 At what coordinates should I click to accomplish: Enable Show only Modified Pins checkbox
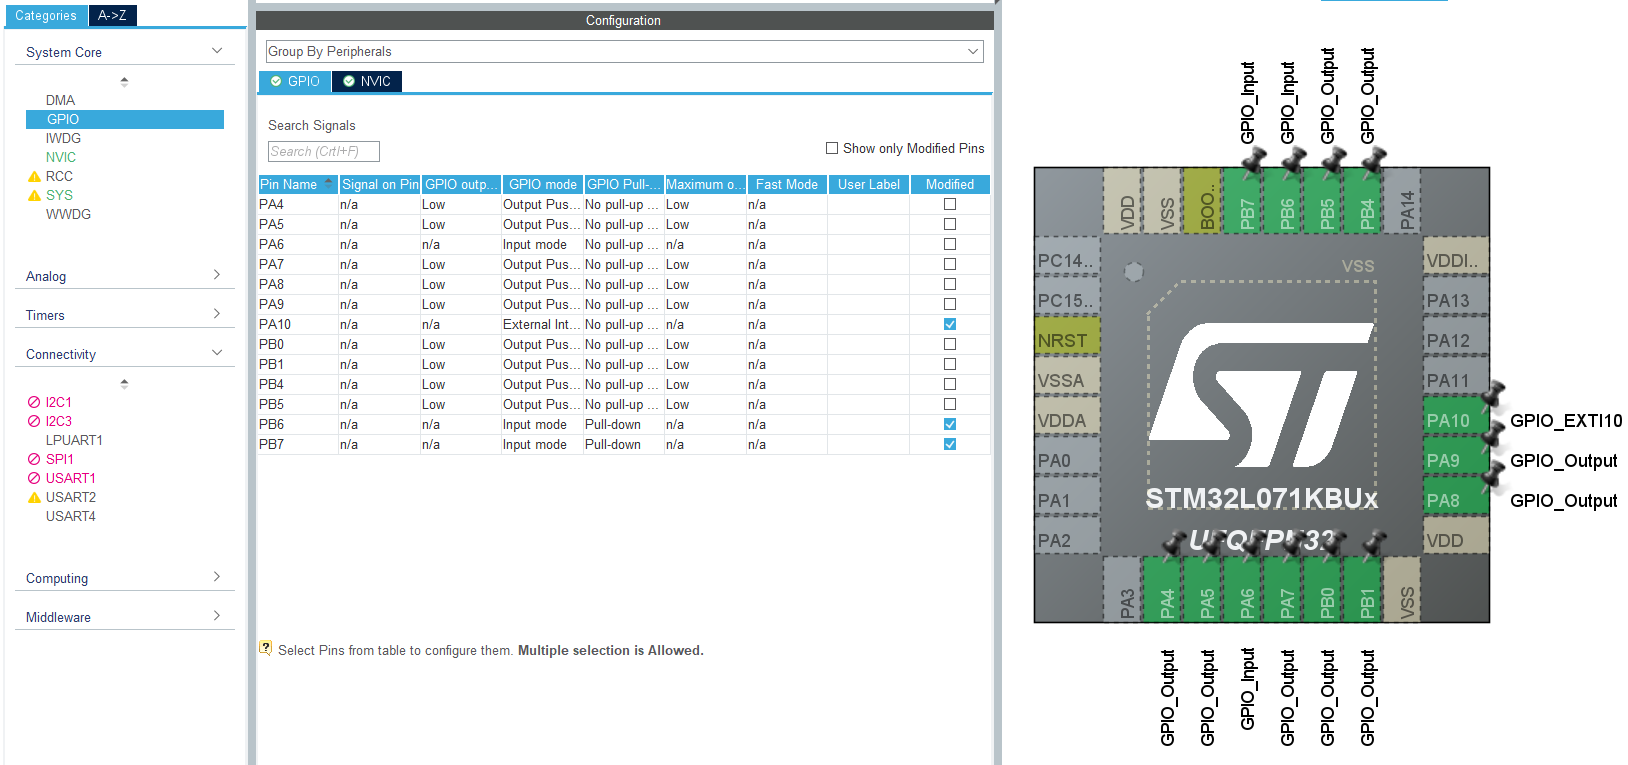pyautogui.click(x=832, y=148)
